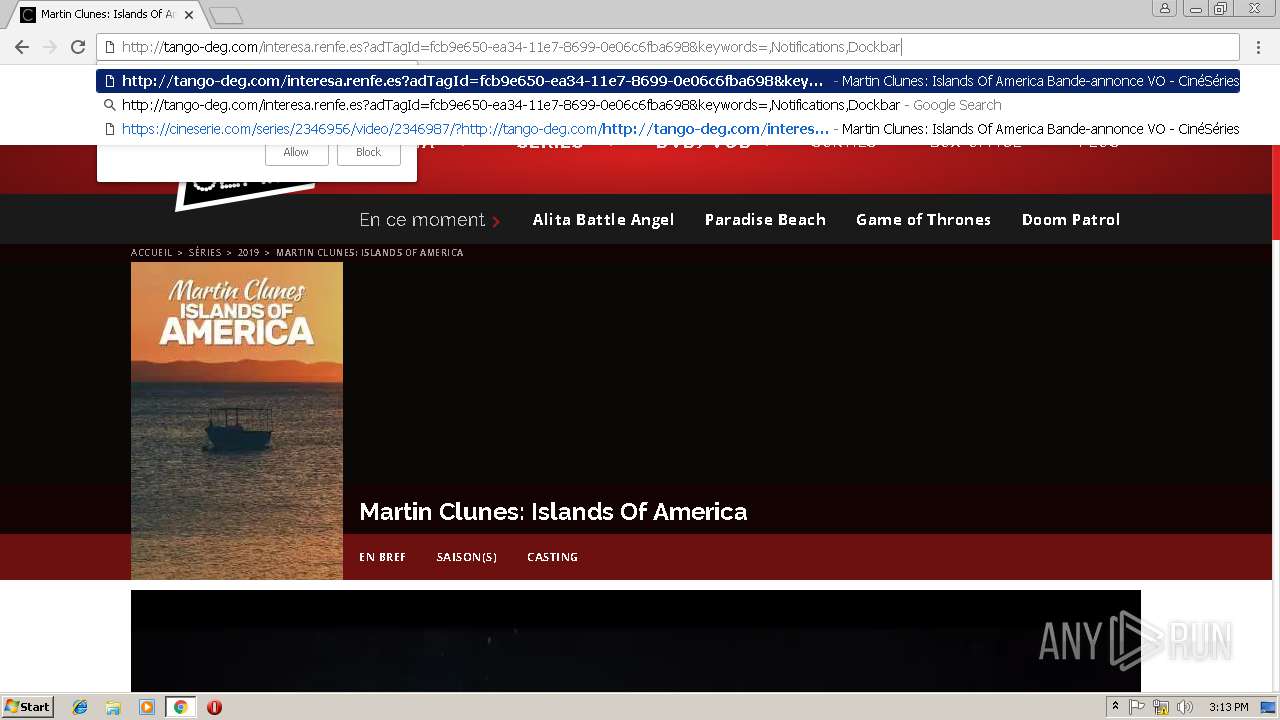Switch to the EN BREF tab

[x=382, y=557]
